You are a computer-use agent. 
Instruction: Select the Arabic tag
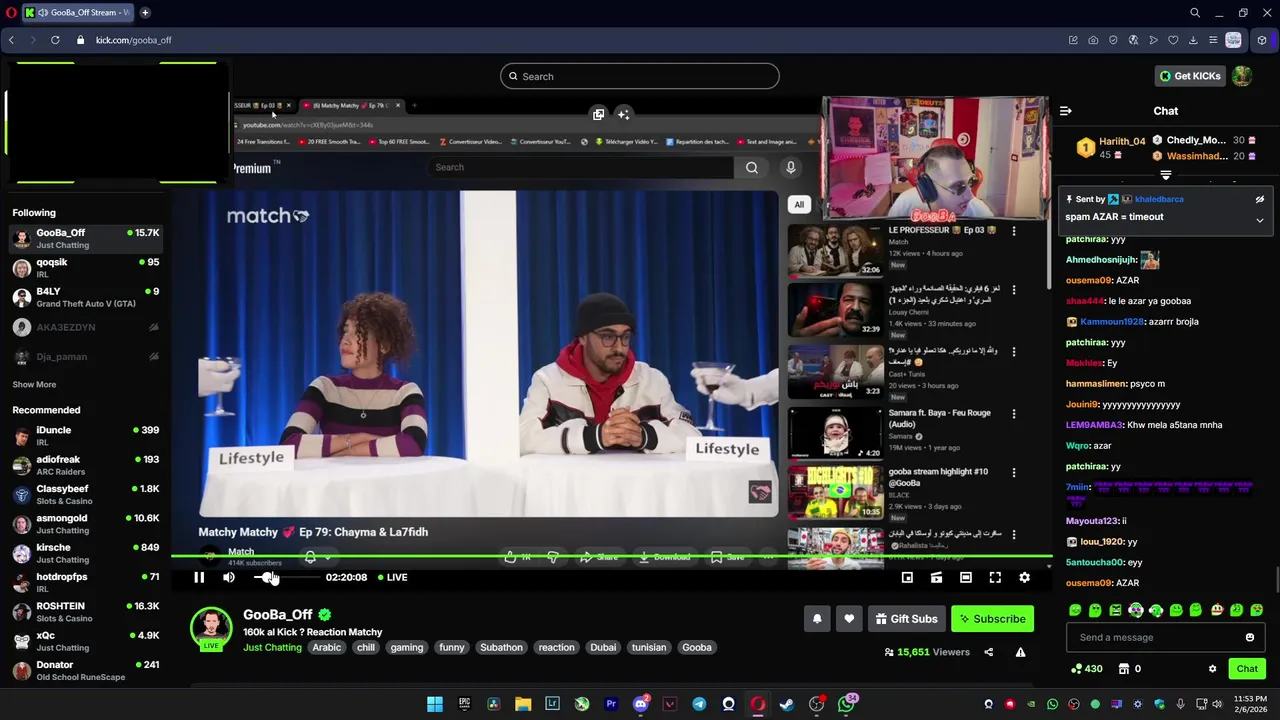(327, 647)
